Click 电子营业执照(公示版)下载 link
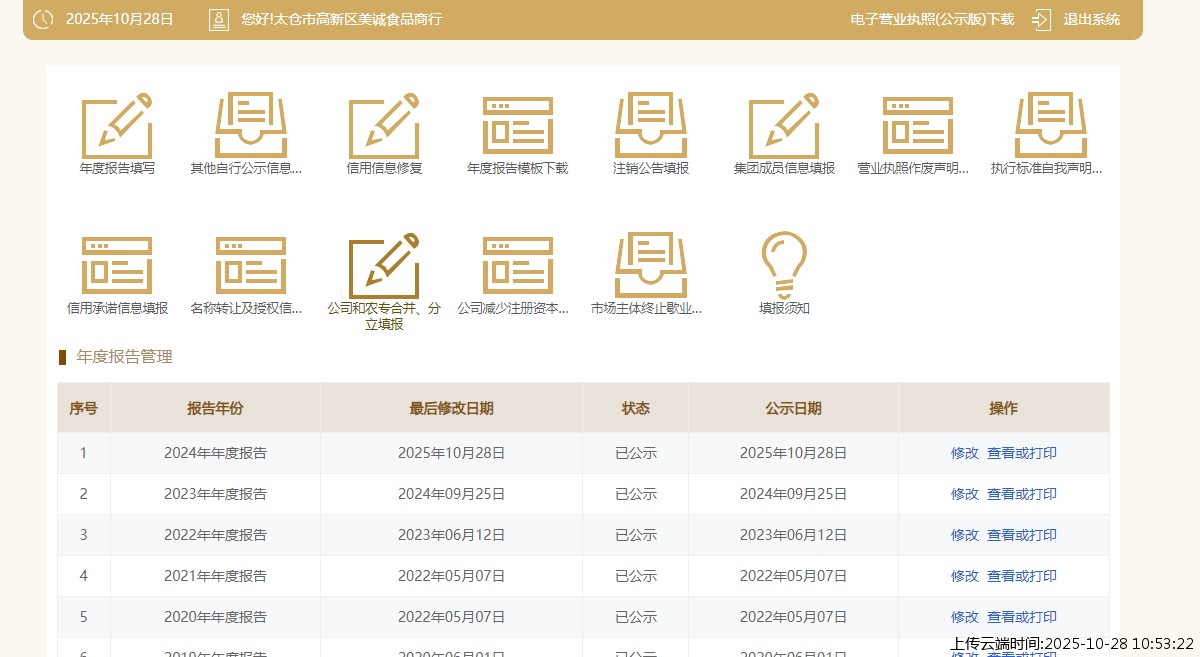Viewport: 1200px width, 657px height. tap(931, 19)
